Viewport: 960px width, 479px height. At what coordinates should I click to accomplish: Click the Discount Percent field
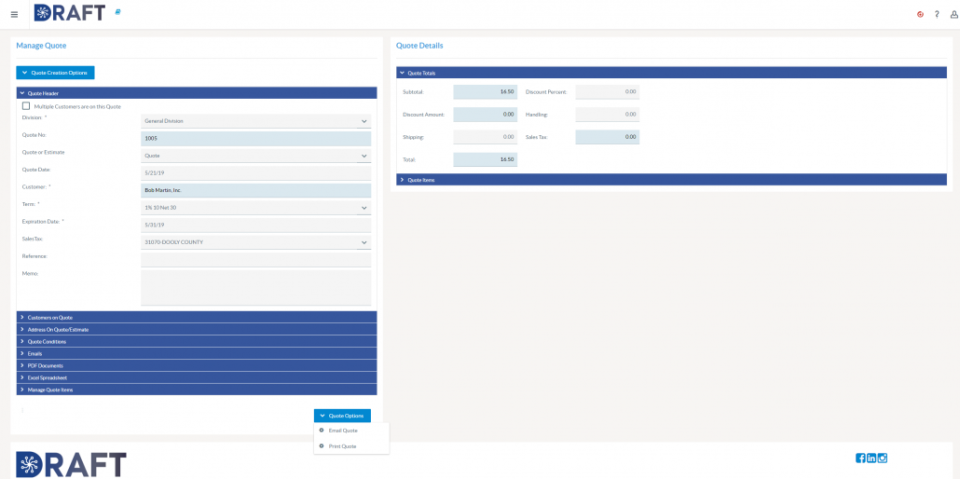point(607,92)
